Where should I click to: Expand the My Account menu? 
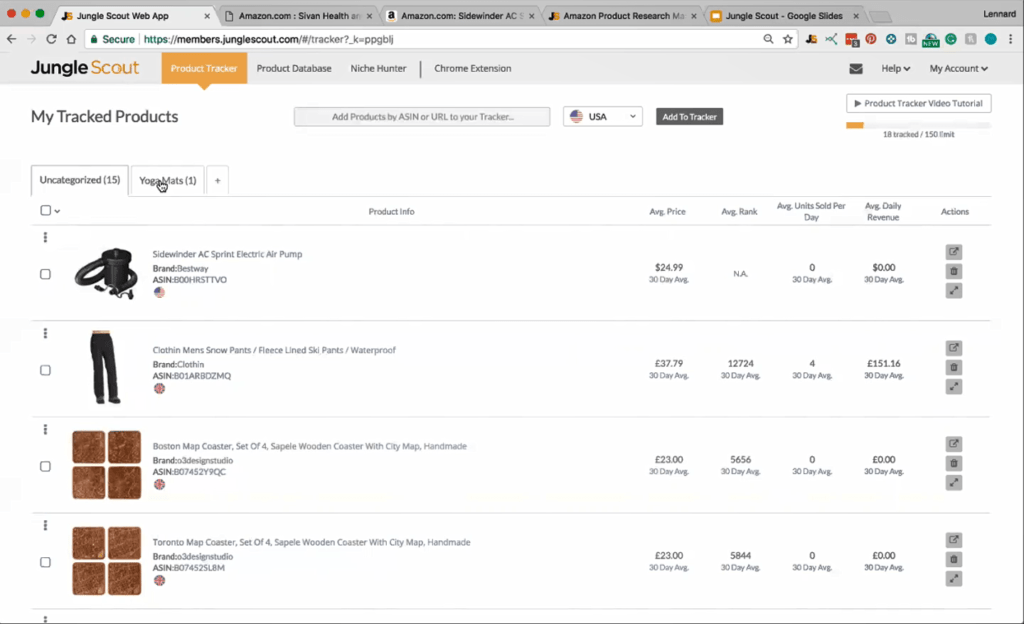(959, 69)
